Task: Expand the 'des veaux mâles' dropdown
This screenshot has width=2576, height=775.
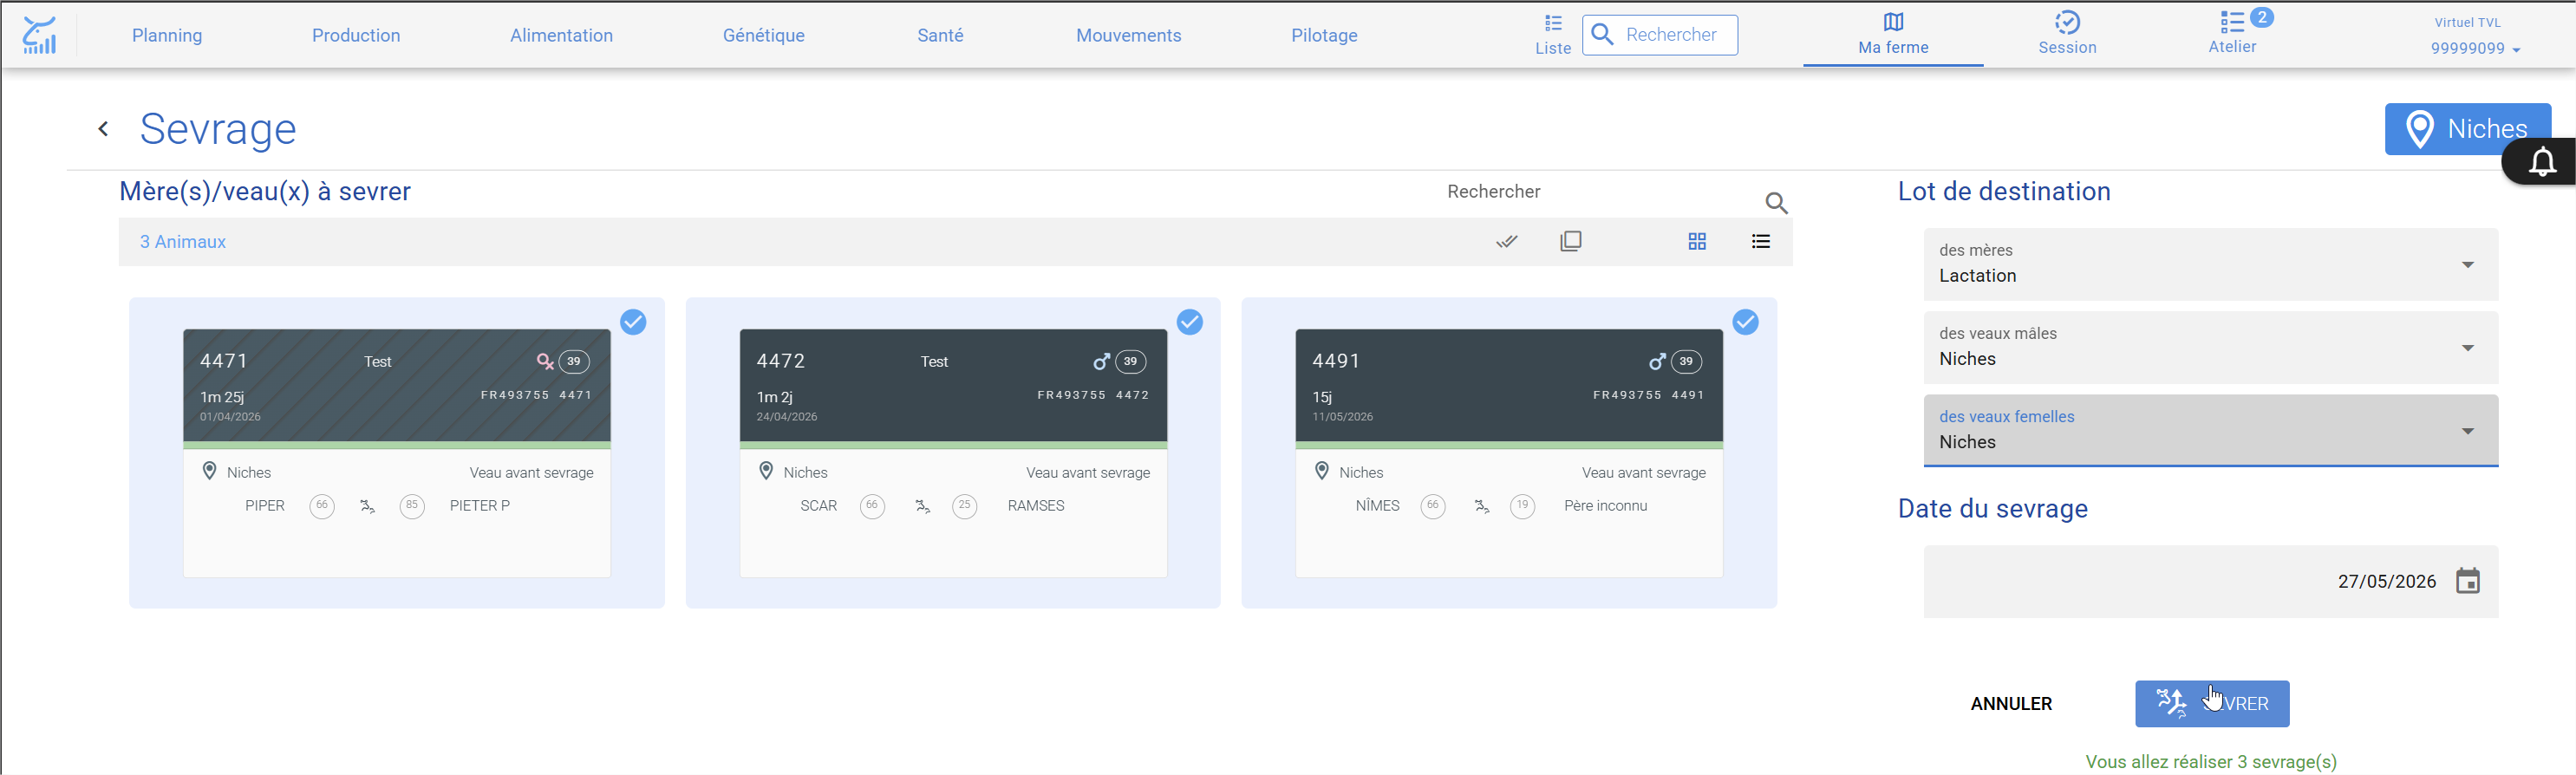Action: click(2211, 347)
